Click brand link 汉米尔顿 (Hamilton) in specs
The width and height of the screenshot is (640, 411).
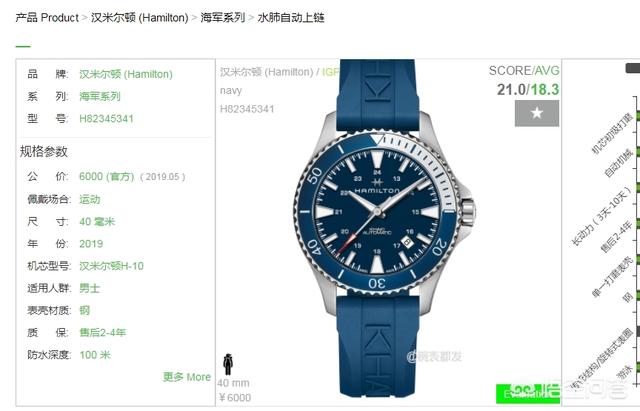[x=126, y=74]
